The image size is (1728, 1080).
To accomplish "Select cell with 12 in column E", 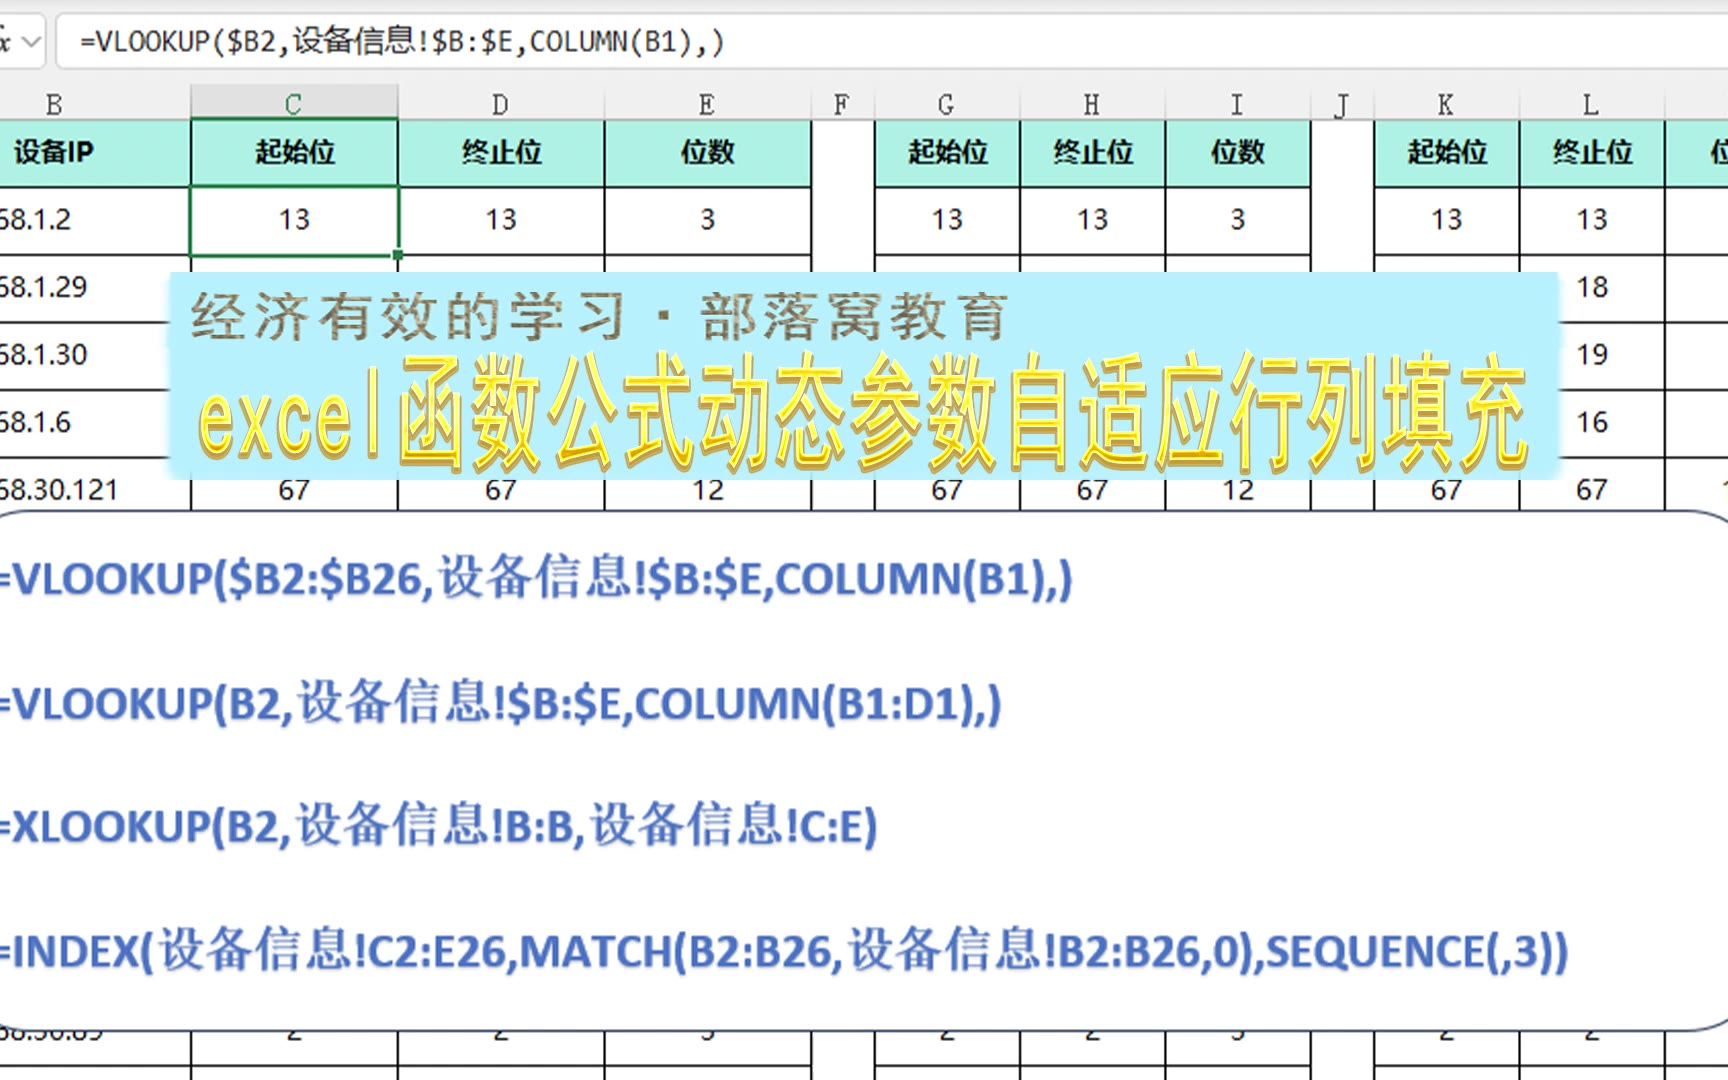I will 707,490.
